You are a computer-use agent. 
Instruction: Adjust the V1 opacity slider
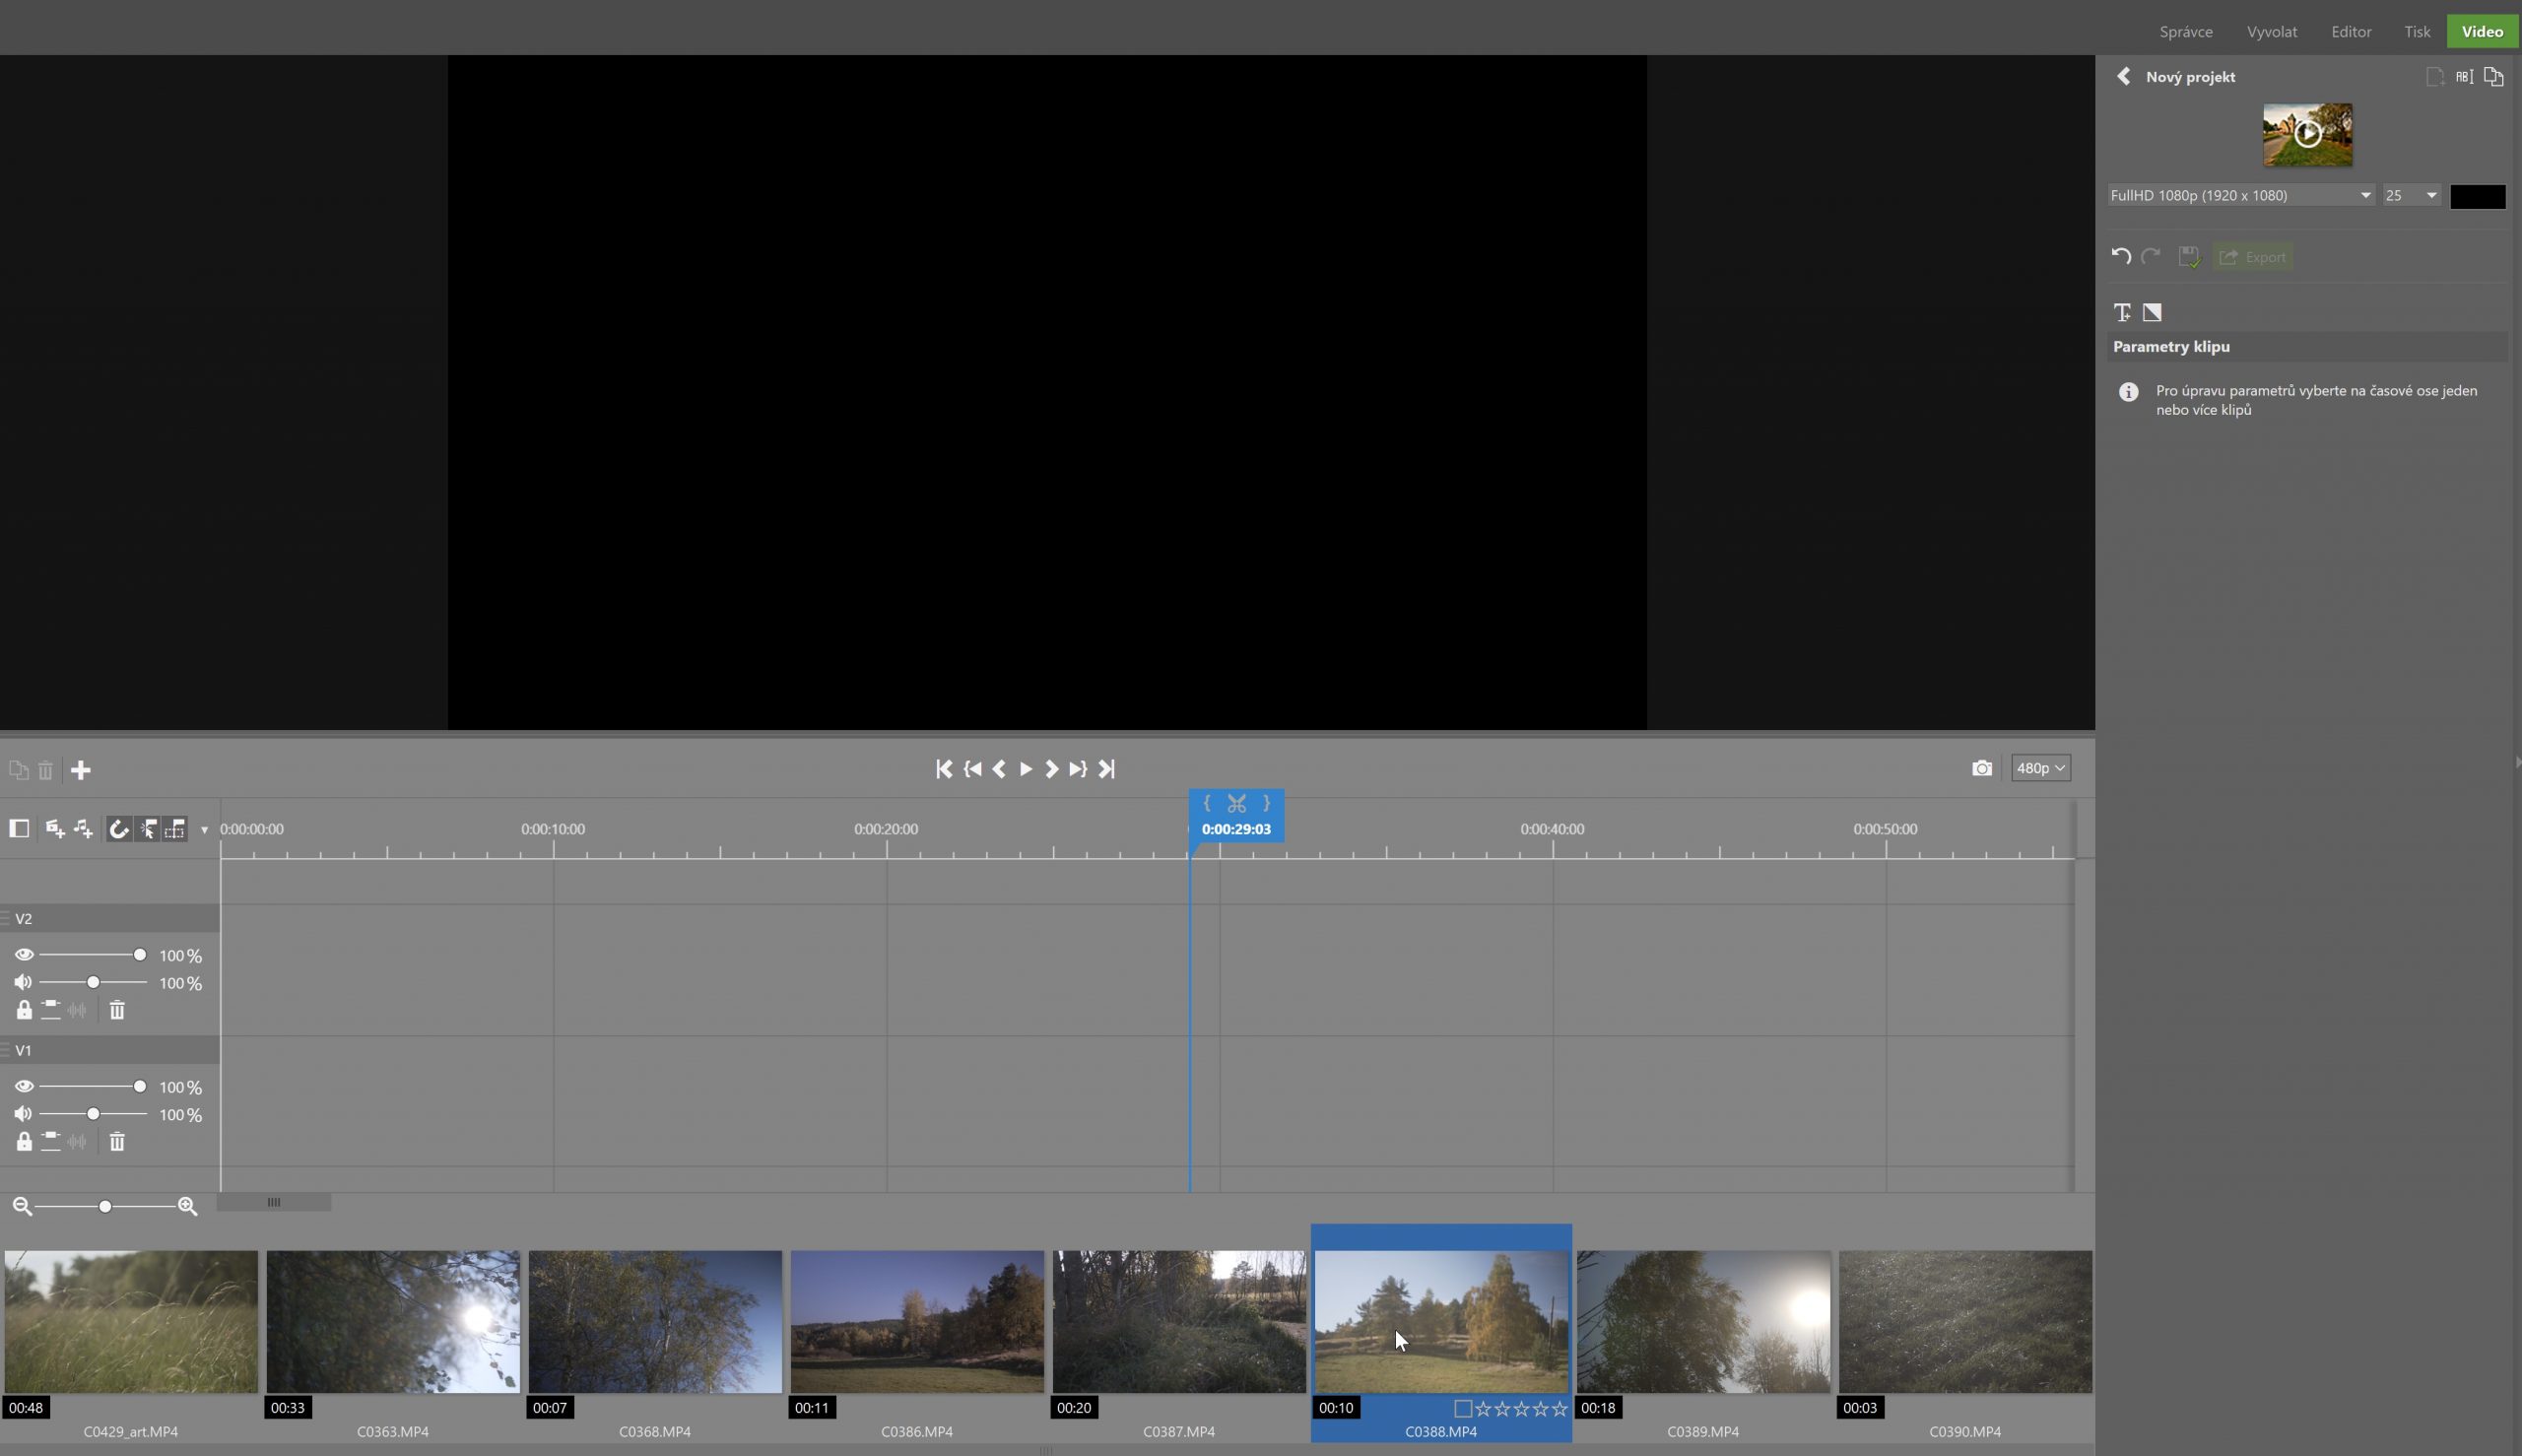click(x=92, y=1086)
